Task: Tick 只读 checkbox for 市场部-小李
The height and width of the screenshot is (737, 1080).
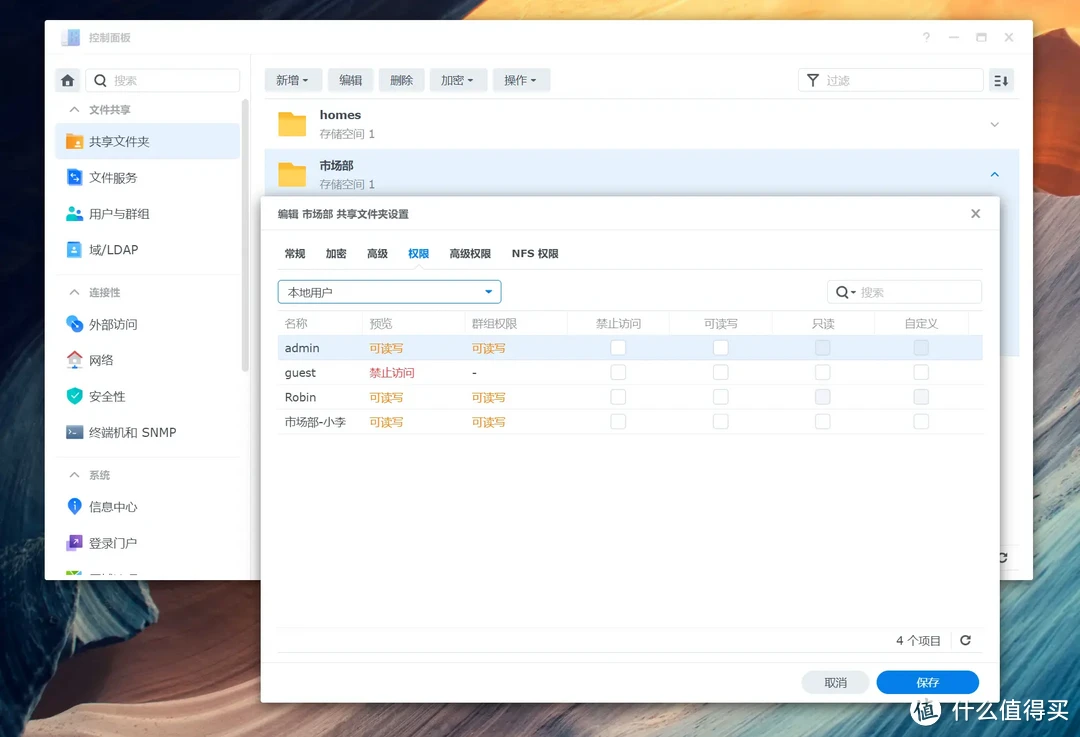Action: 822,422
